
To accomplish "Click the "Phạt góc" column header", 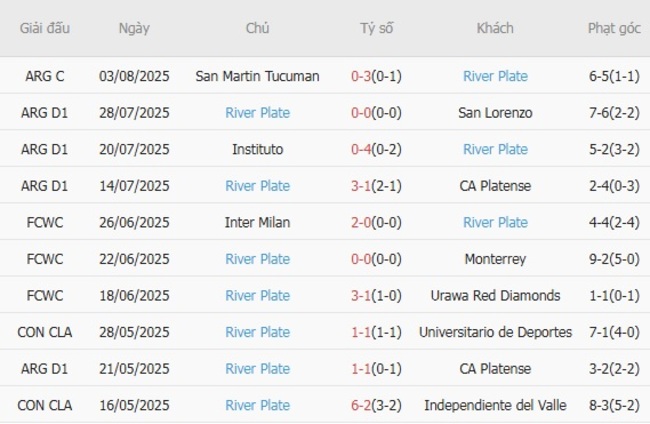I will pos(614,28).
